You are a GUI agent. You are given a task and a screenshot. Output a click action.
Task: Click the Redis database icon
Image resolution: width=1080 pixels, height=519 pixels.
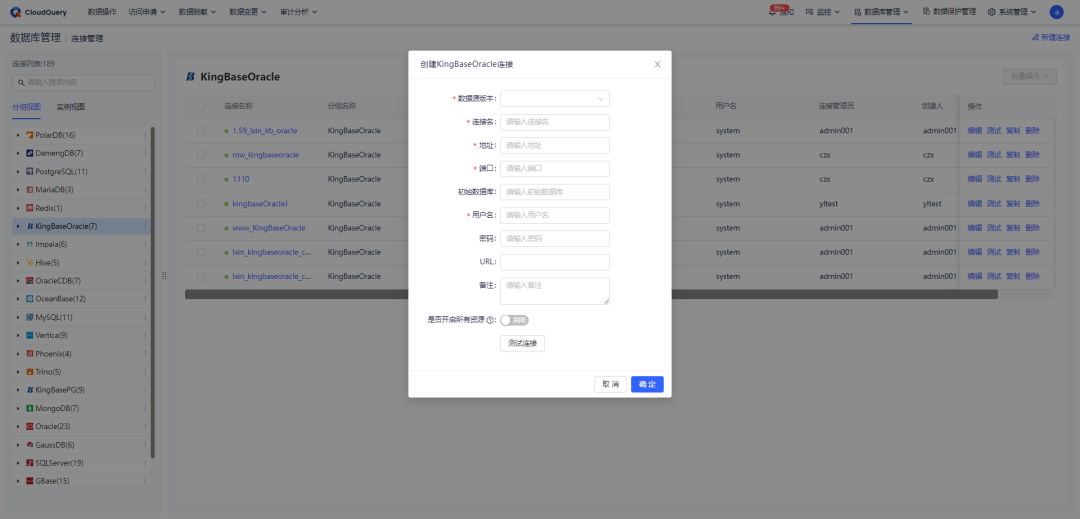pos(30,208)
